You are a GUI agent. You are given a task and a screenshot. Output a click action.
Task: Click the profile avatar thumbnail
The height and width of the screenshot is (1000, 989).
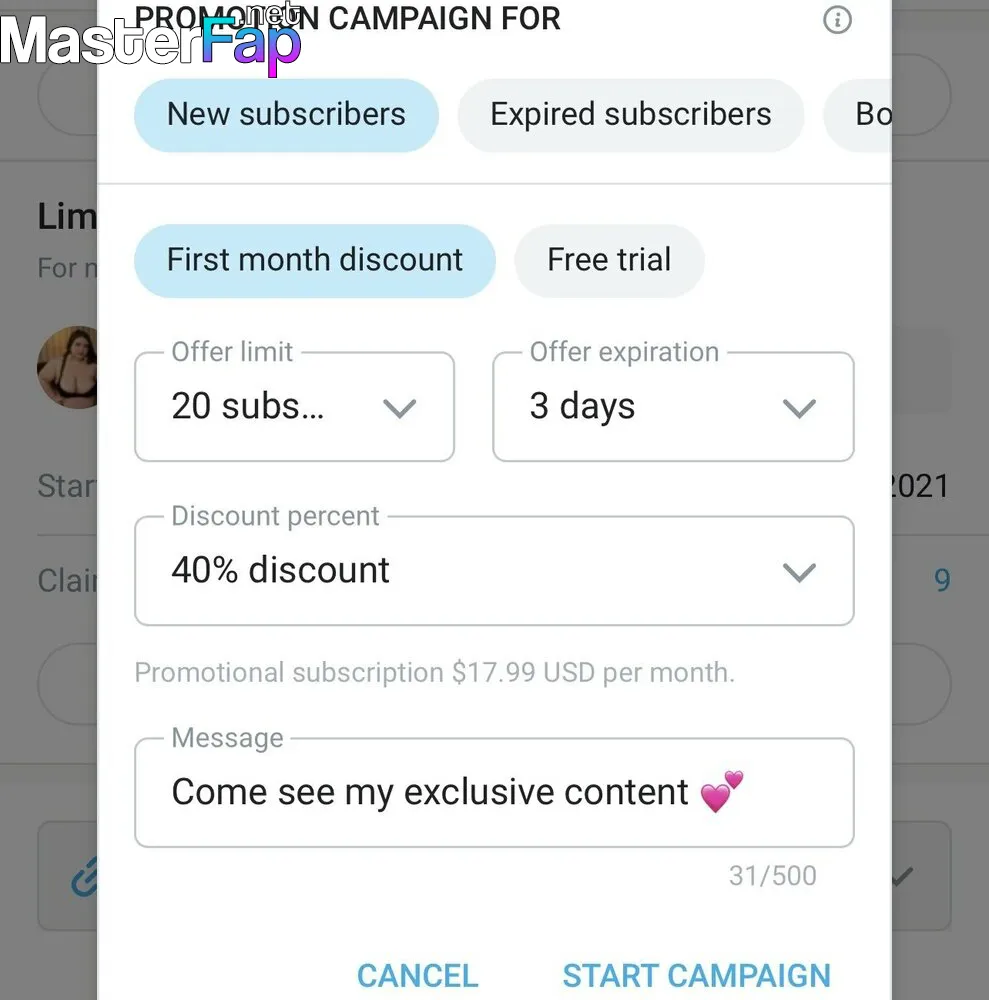(x=68, y=367)
